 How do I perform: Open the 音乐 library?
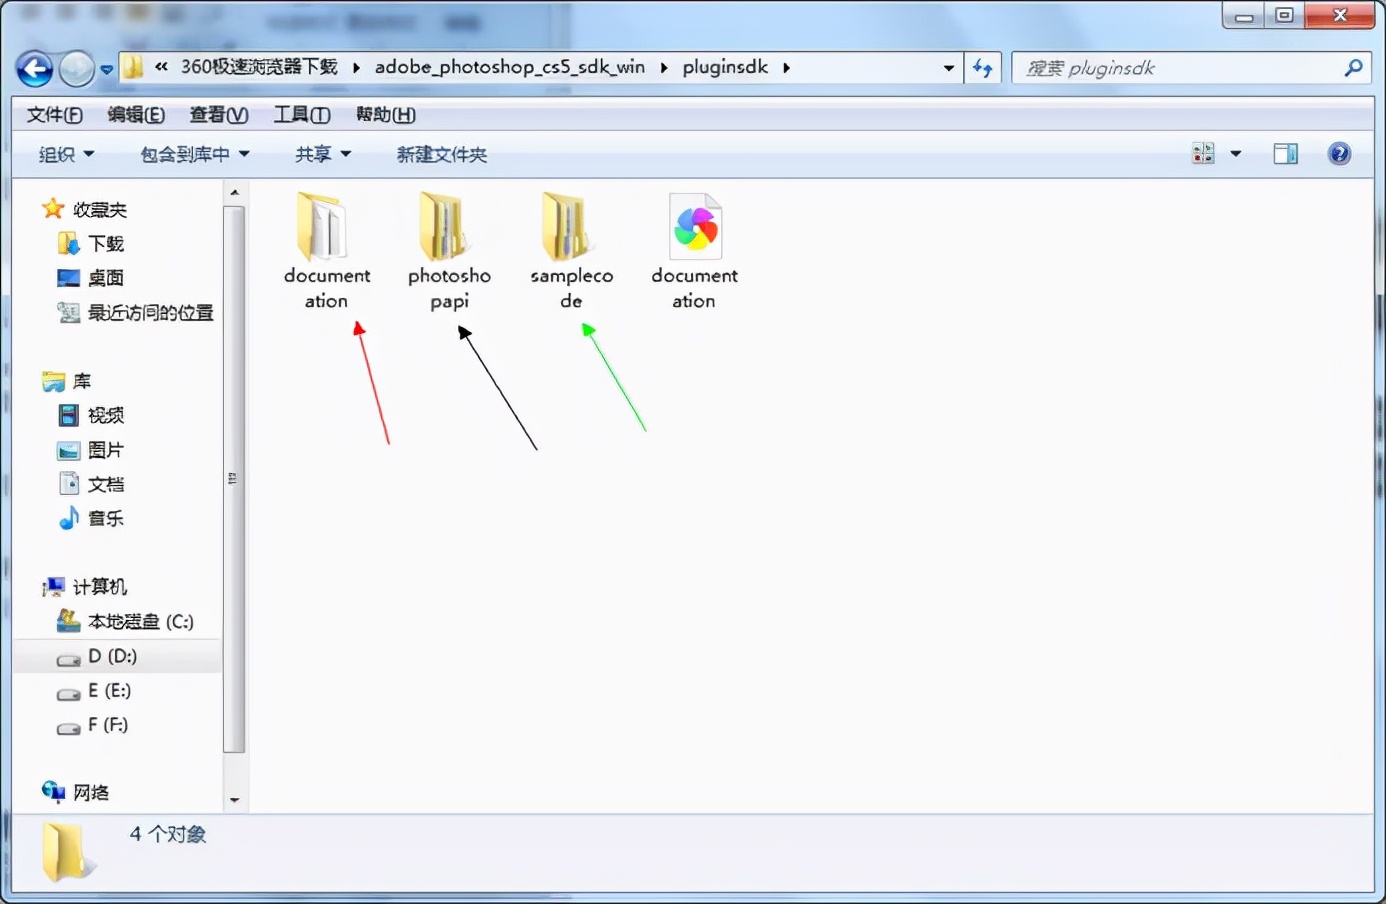(91, 518)
